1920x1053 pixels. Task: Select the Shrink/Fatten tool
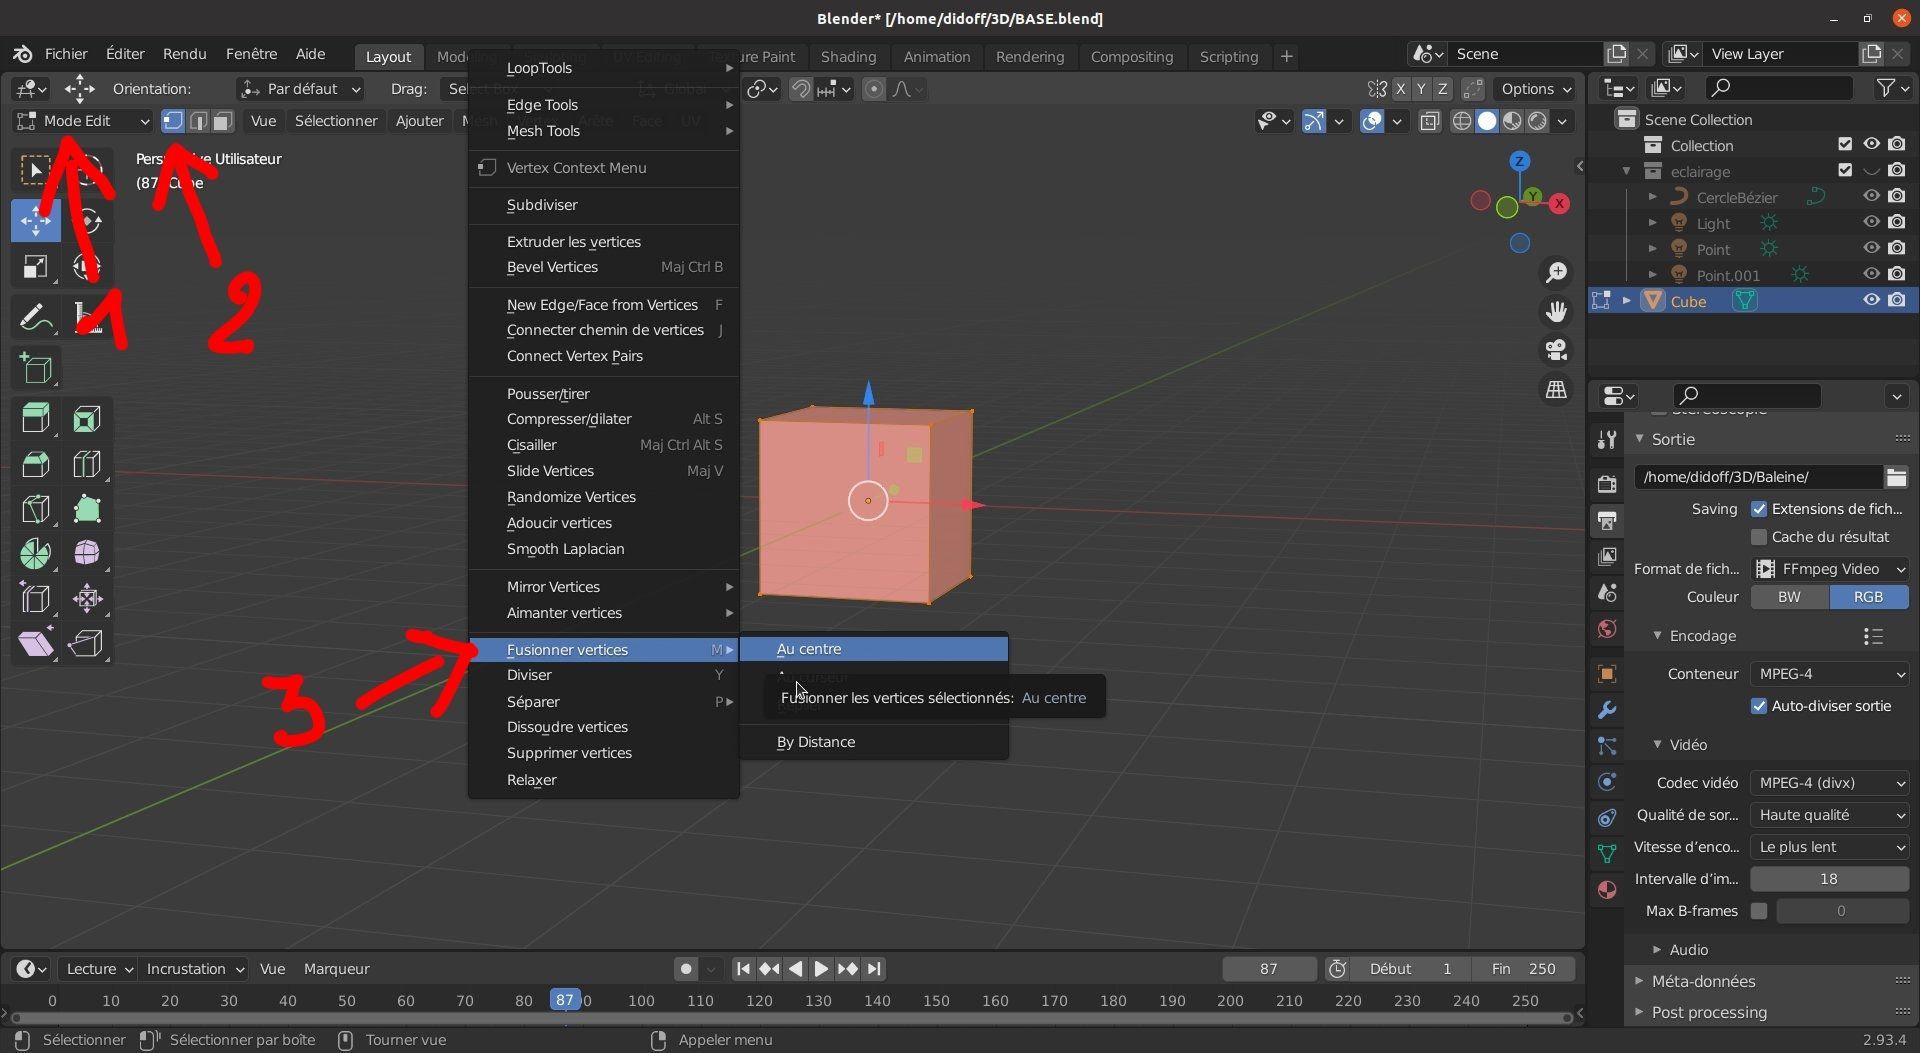87,598
